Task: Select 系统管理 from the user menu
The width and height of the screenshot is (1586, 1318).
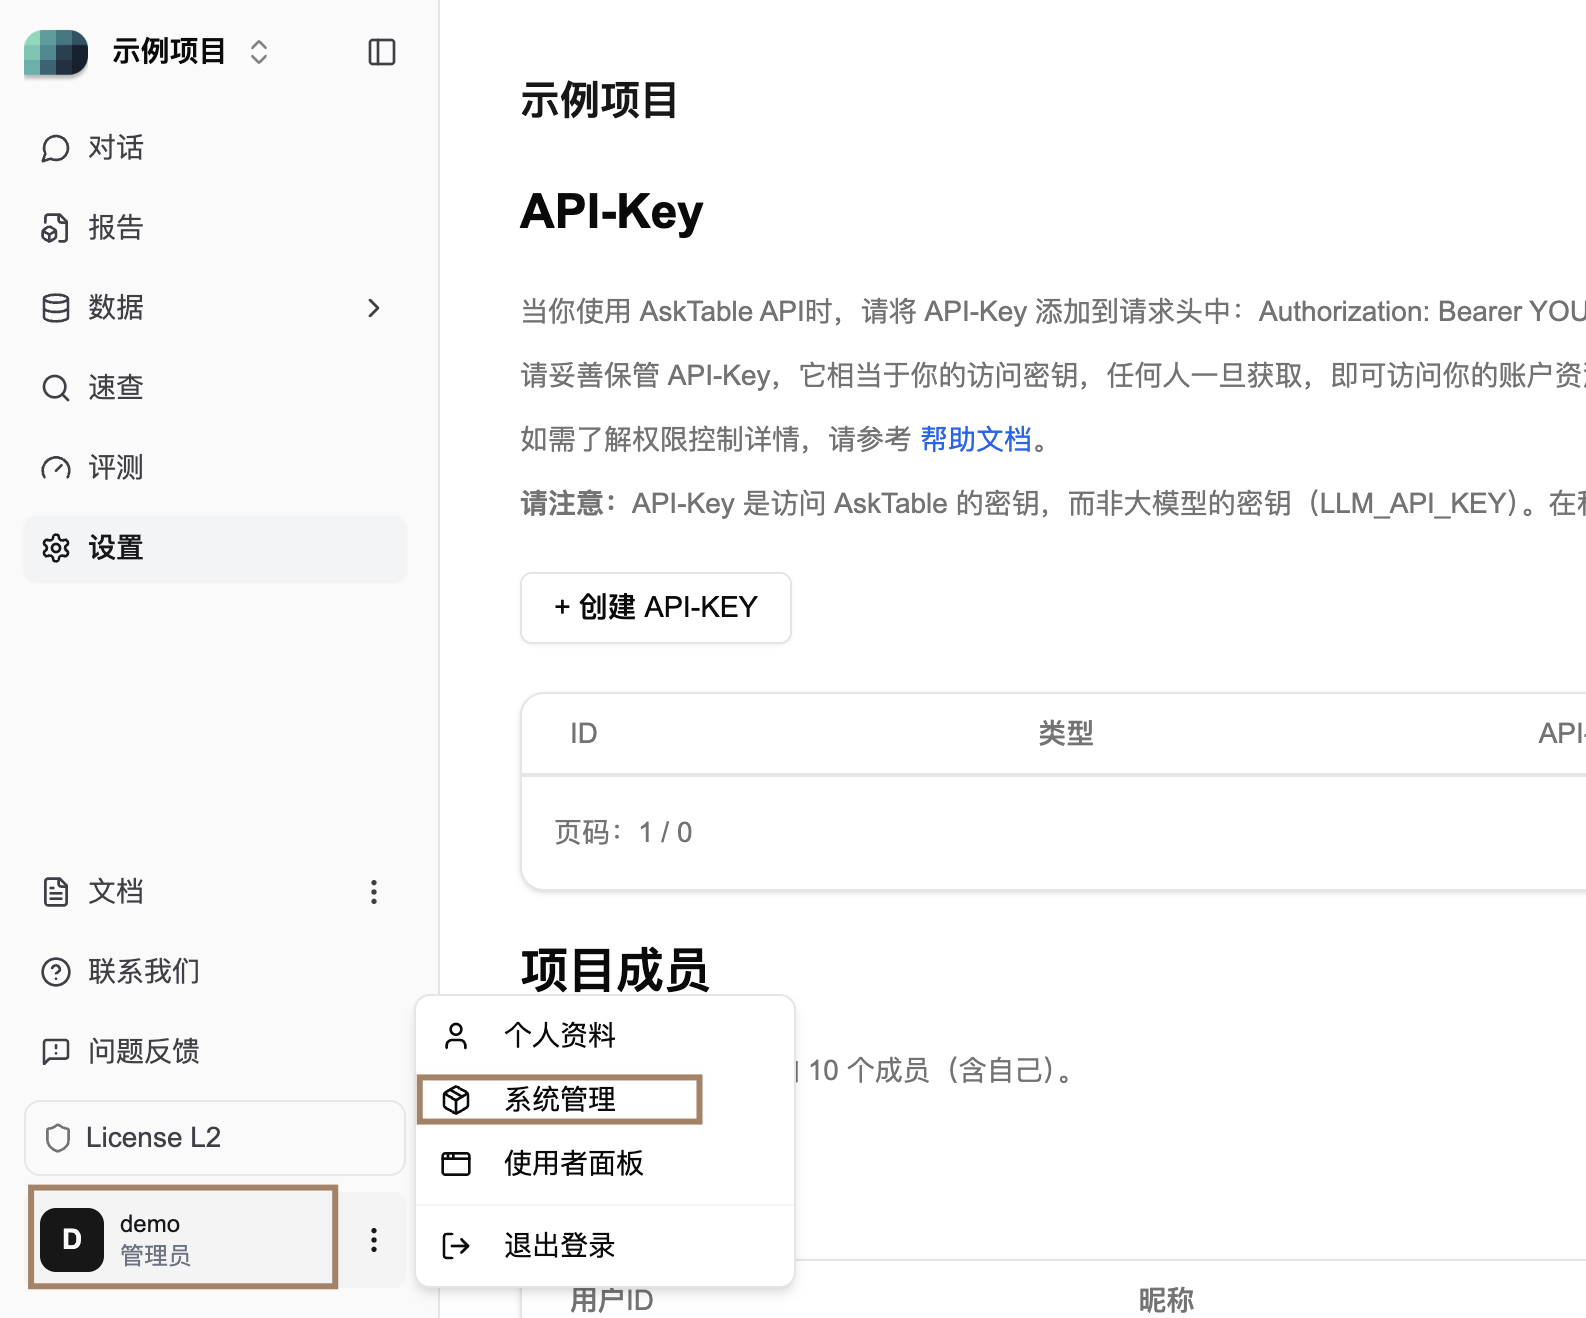Action: [559, 1100]
